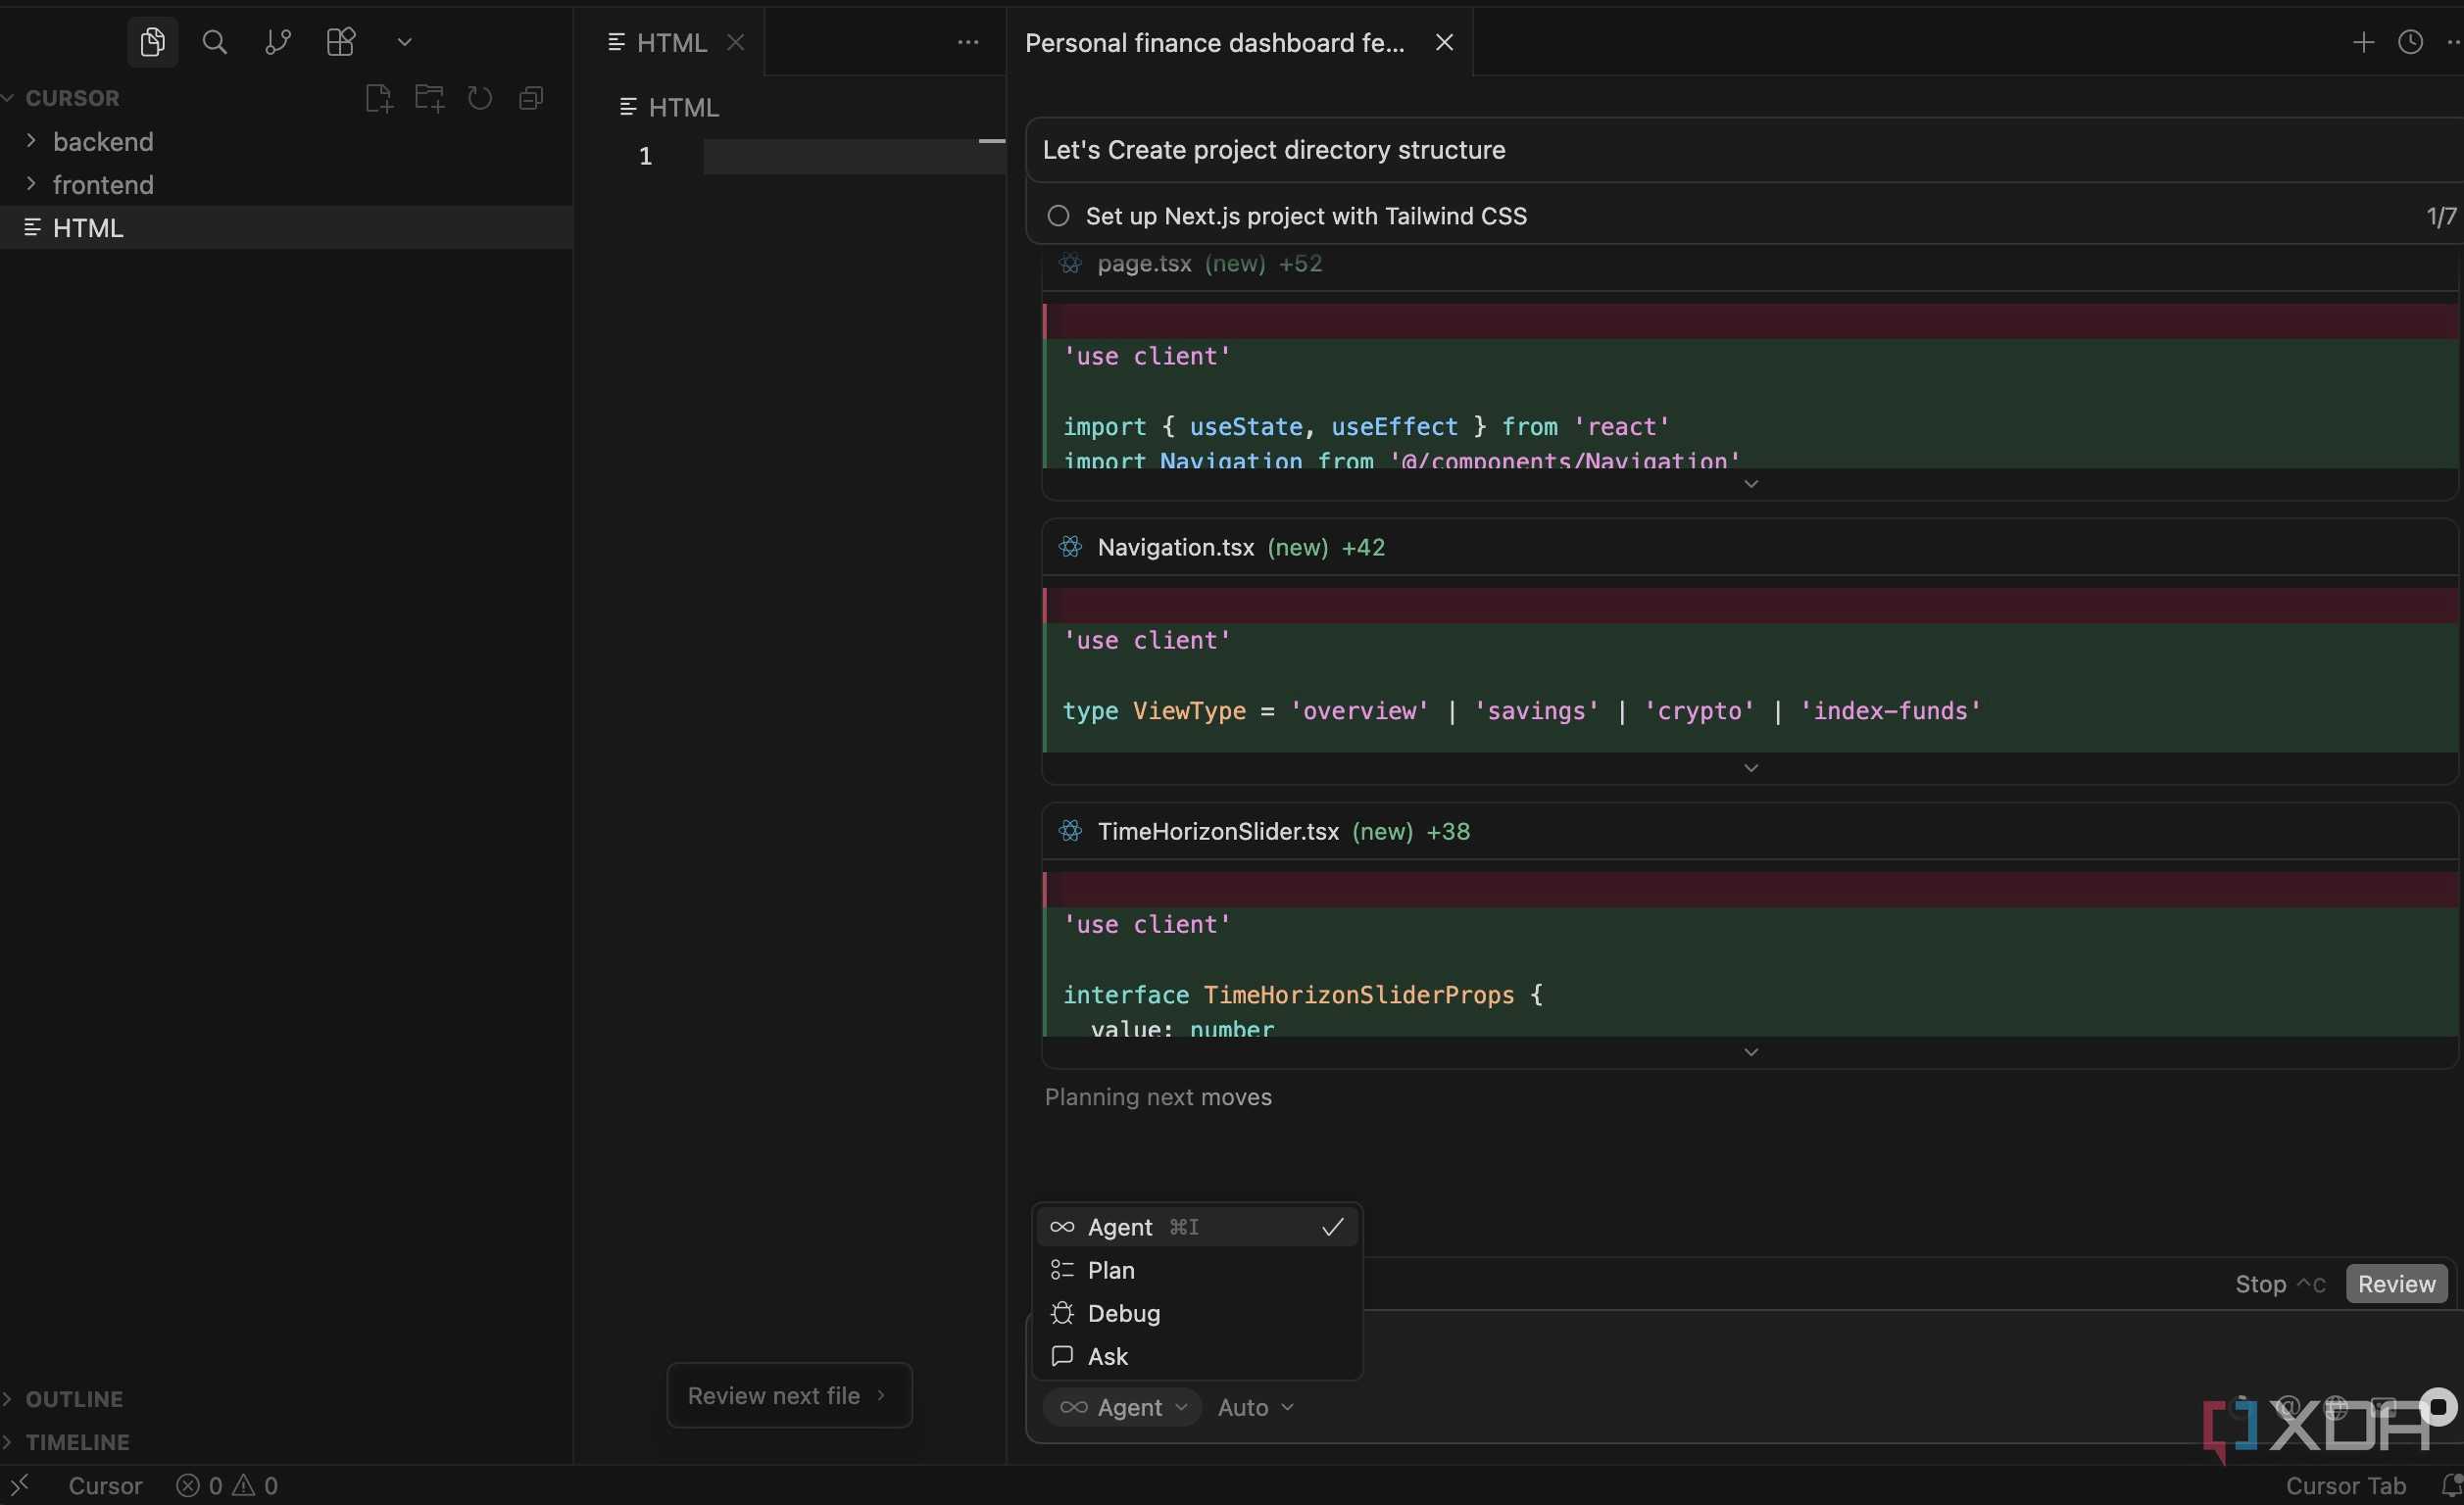
Task: Open the Source Control branch icon
Action: tap(277, 42)
